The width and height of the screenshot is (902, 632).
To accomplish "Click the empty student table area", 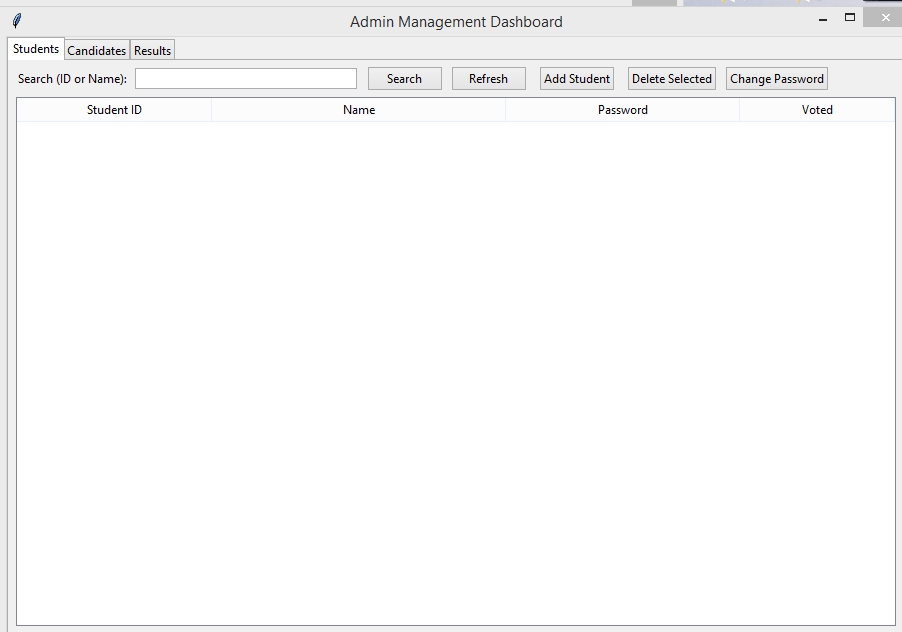I will [455, 370].
